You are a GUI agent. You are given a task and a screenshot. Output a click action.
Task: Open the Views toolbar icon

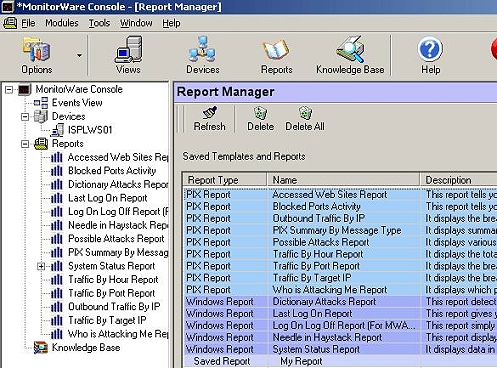[x=128, y=49]
